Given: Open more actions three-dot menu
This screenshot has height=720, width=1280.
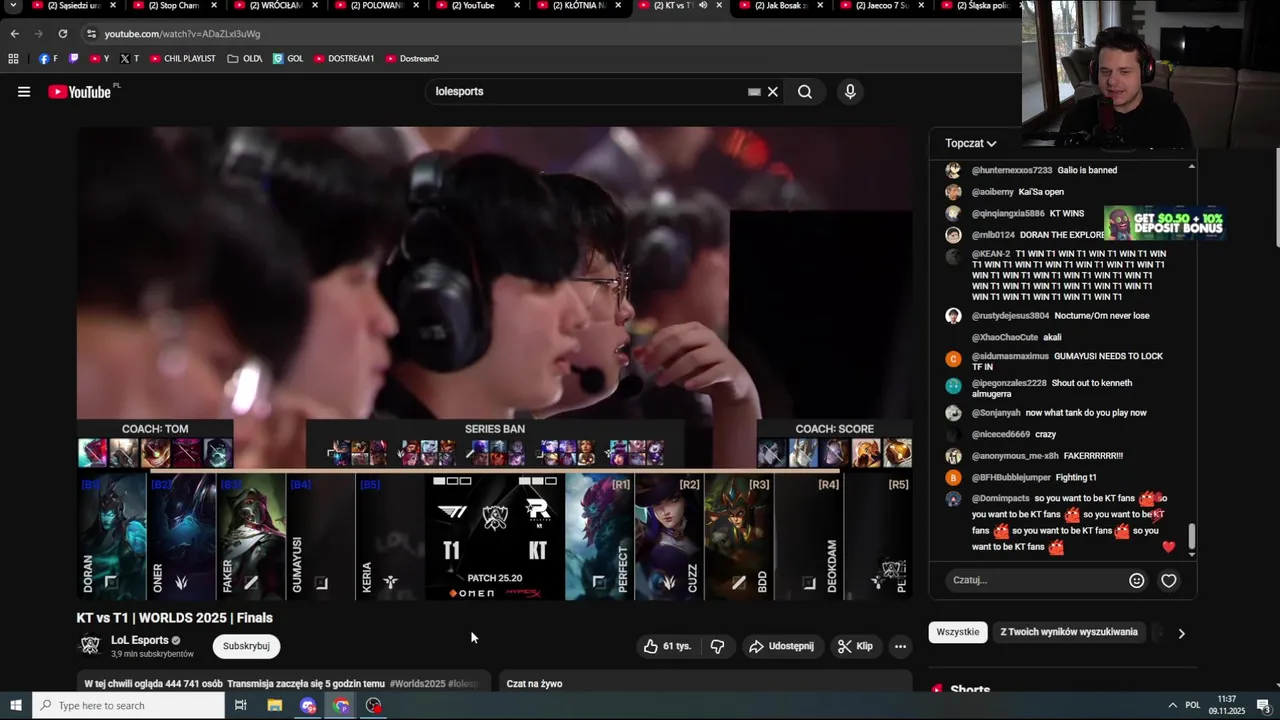Looking at the screenshot, I should tap(900, 646).
